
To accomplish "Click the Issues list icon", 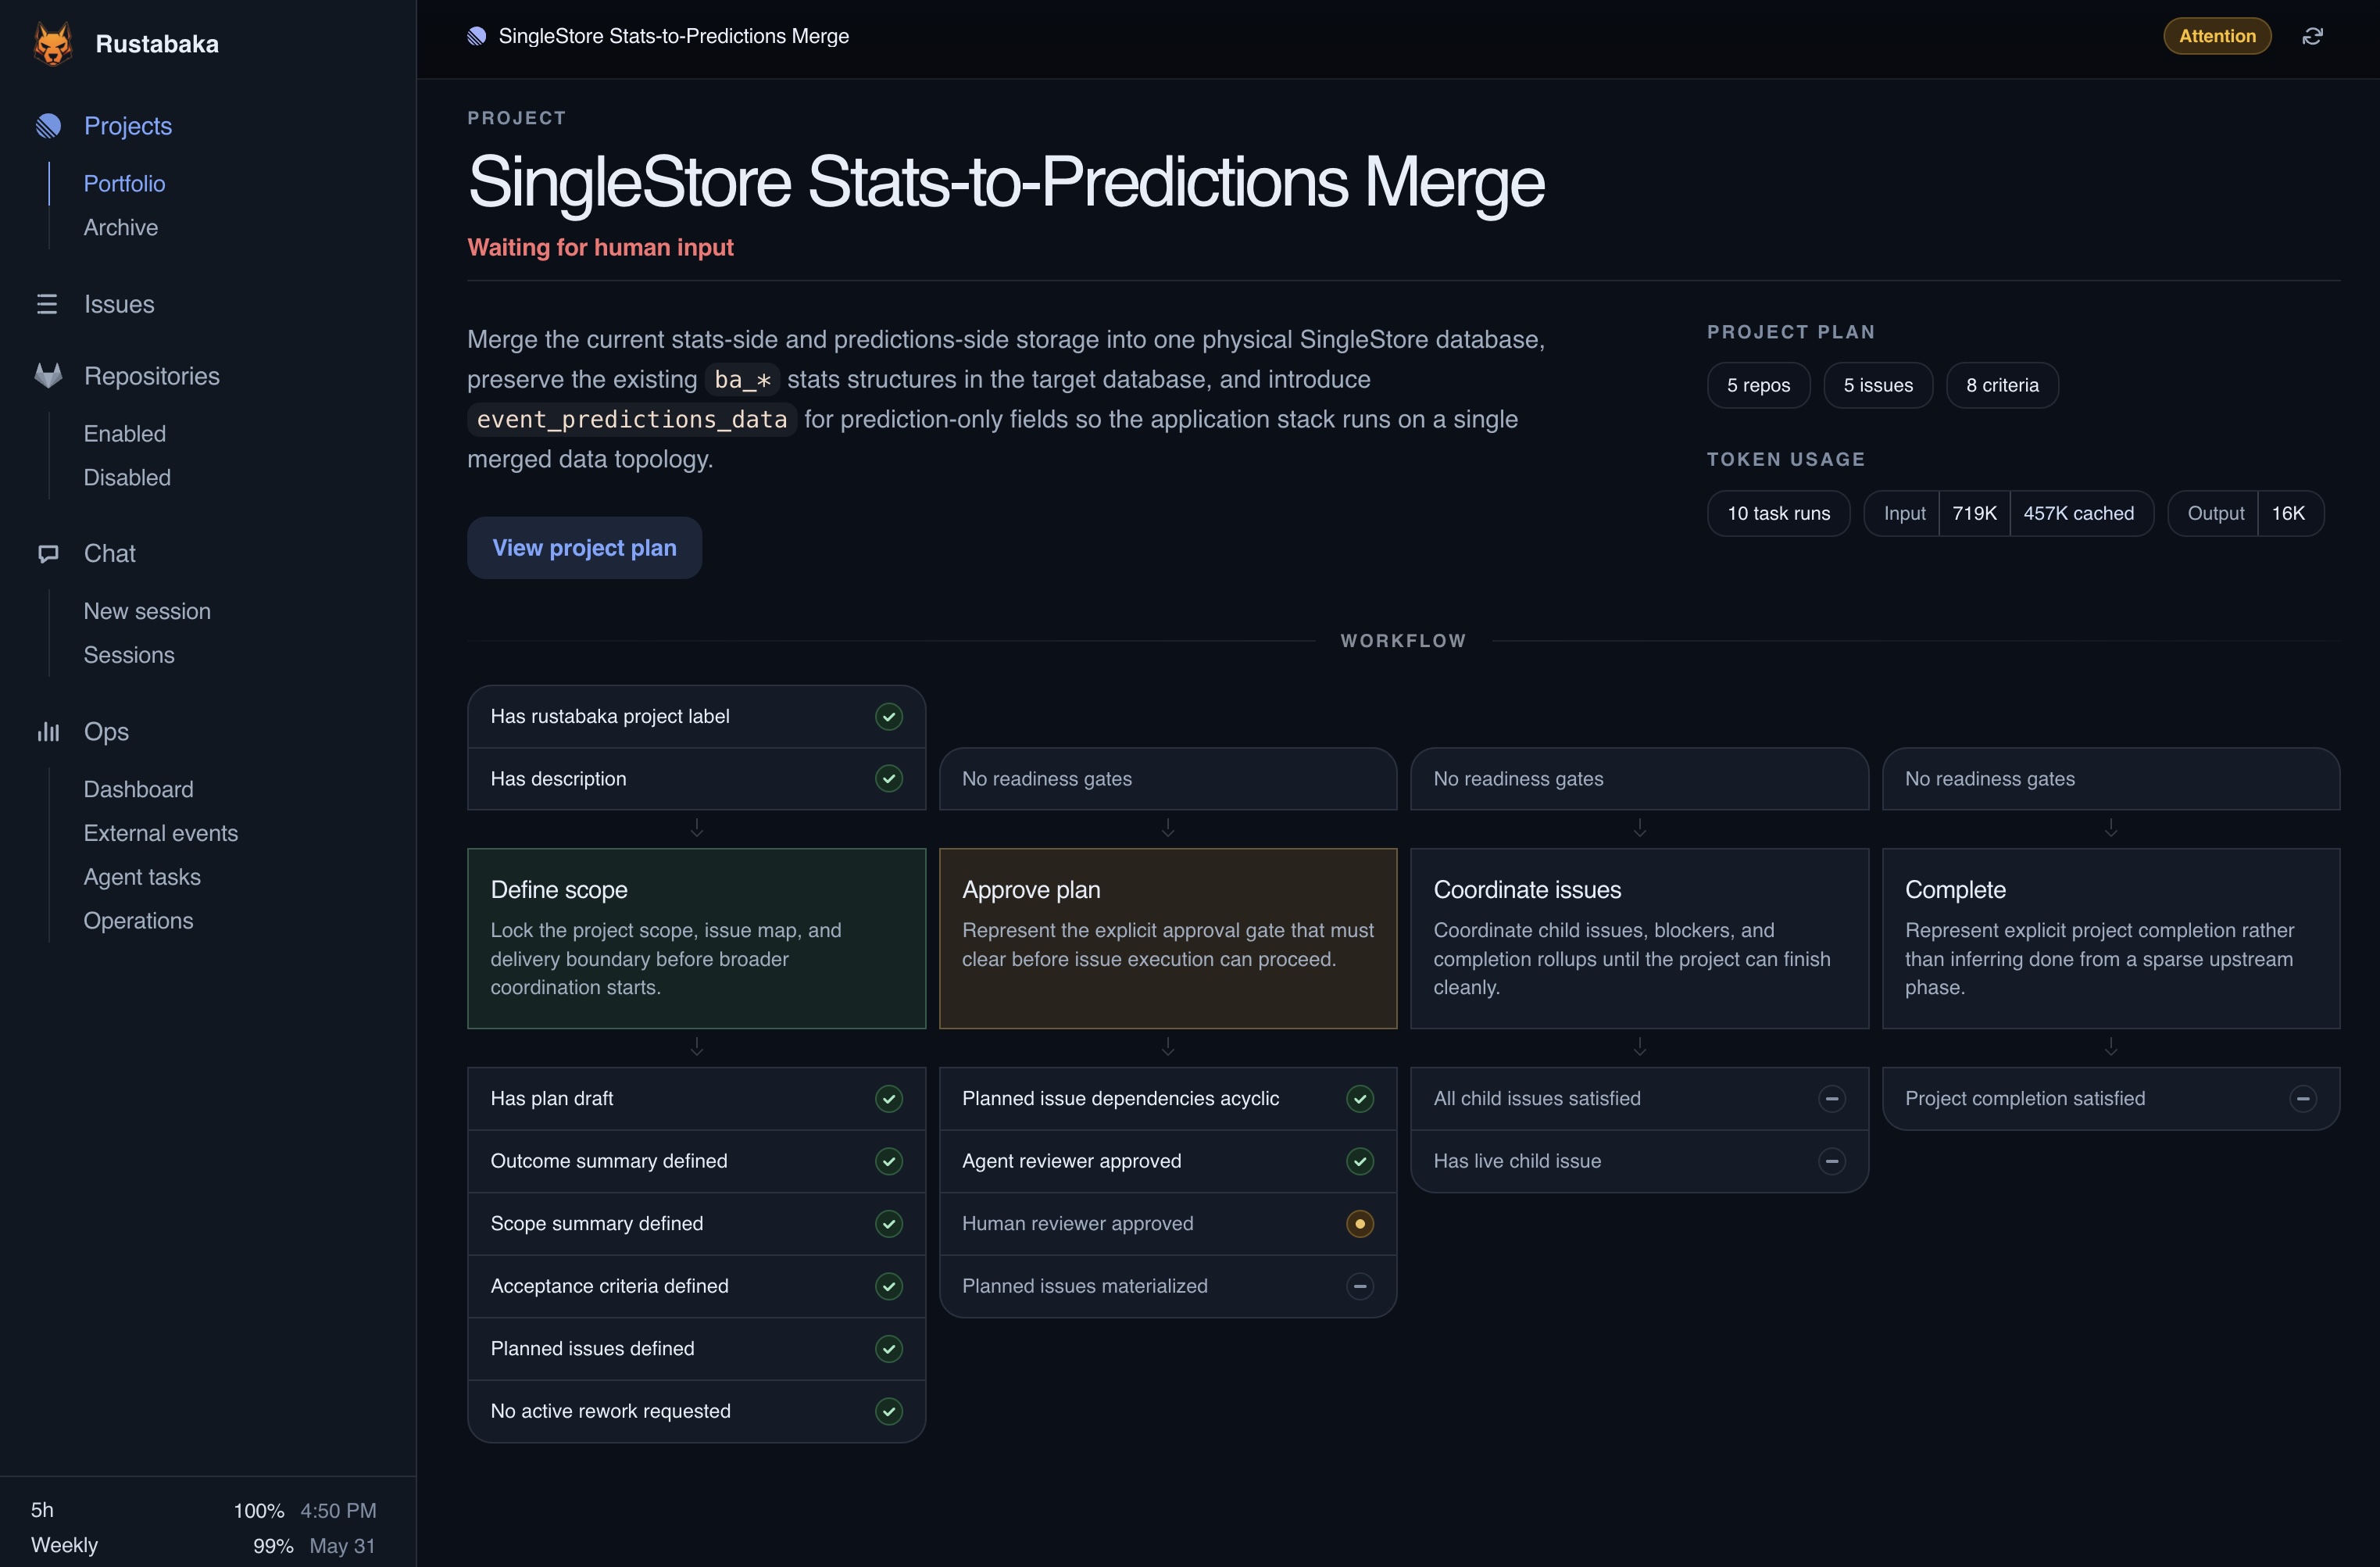I will 47,304.
